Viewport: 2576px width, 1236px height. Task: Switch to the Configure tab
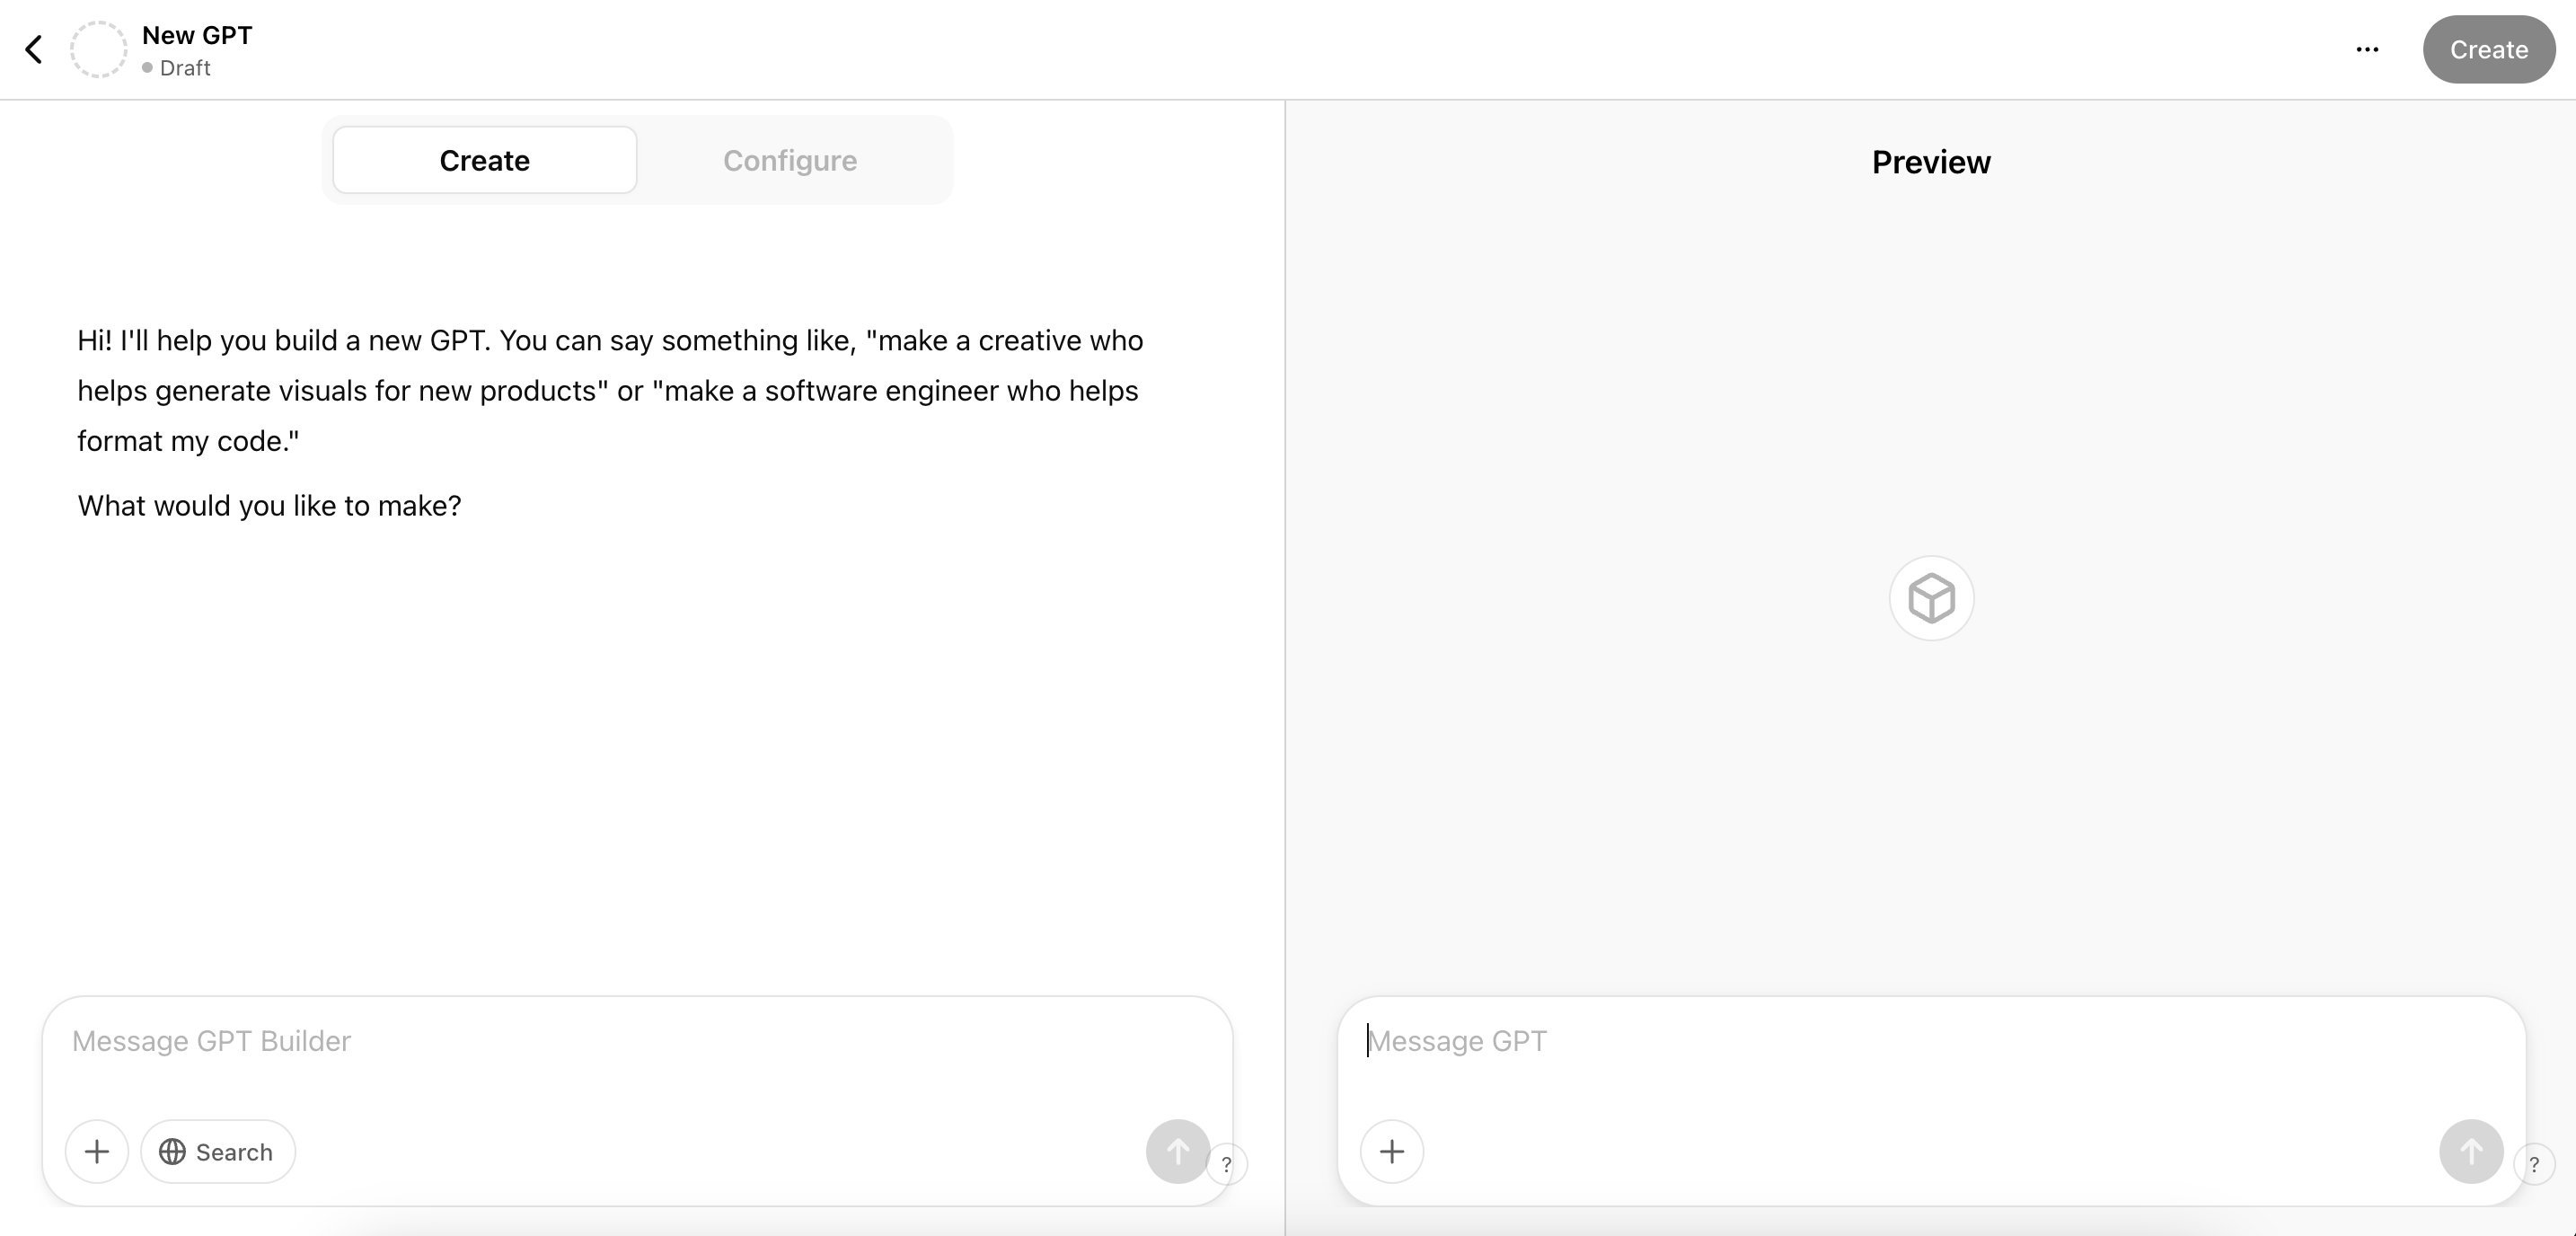click(790, 160)
